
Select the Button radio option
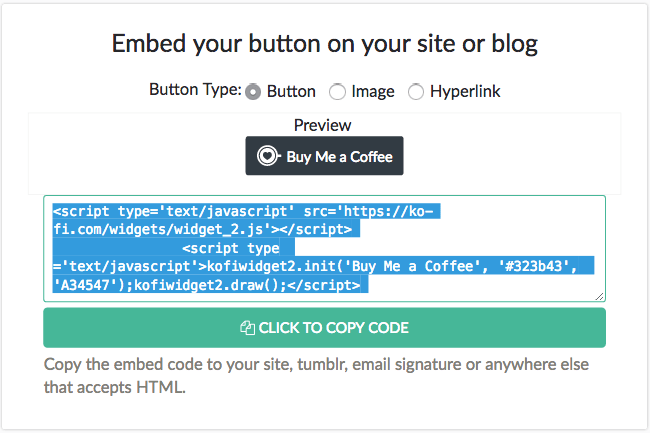(x=253, y=92)
